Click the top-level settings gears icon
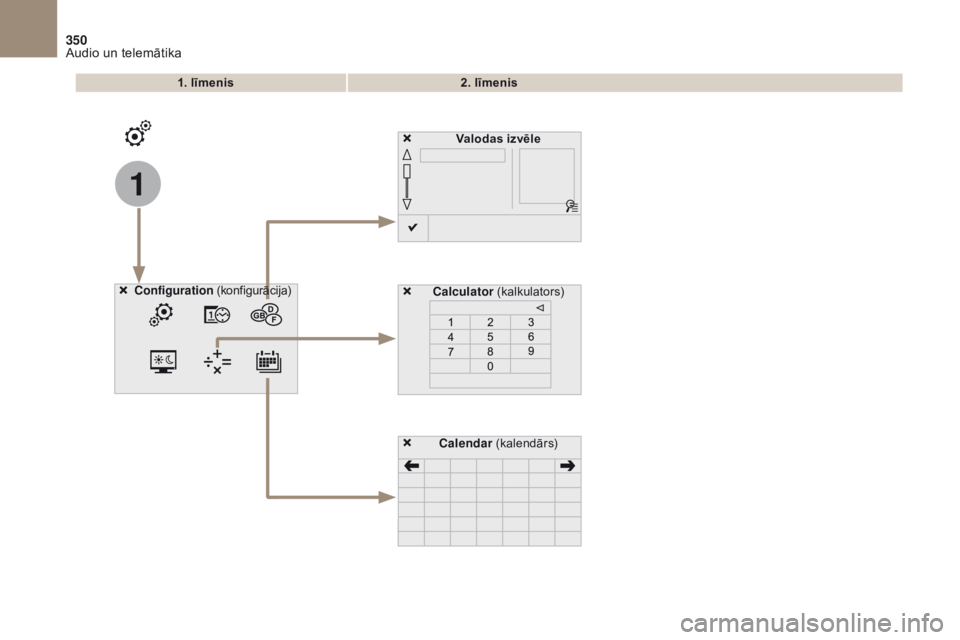The width and height of the screenshot is (960, 640). (138, 133)
